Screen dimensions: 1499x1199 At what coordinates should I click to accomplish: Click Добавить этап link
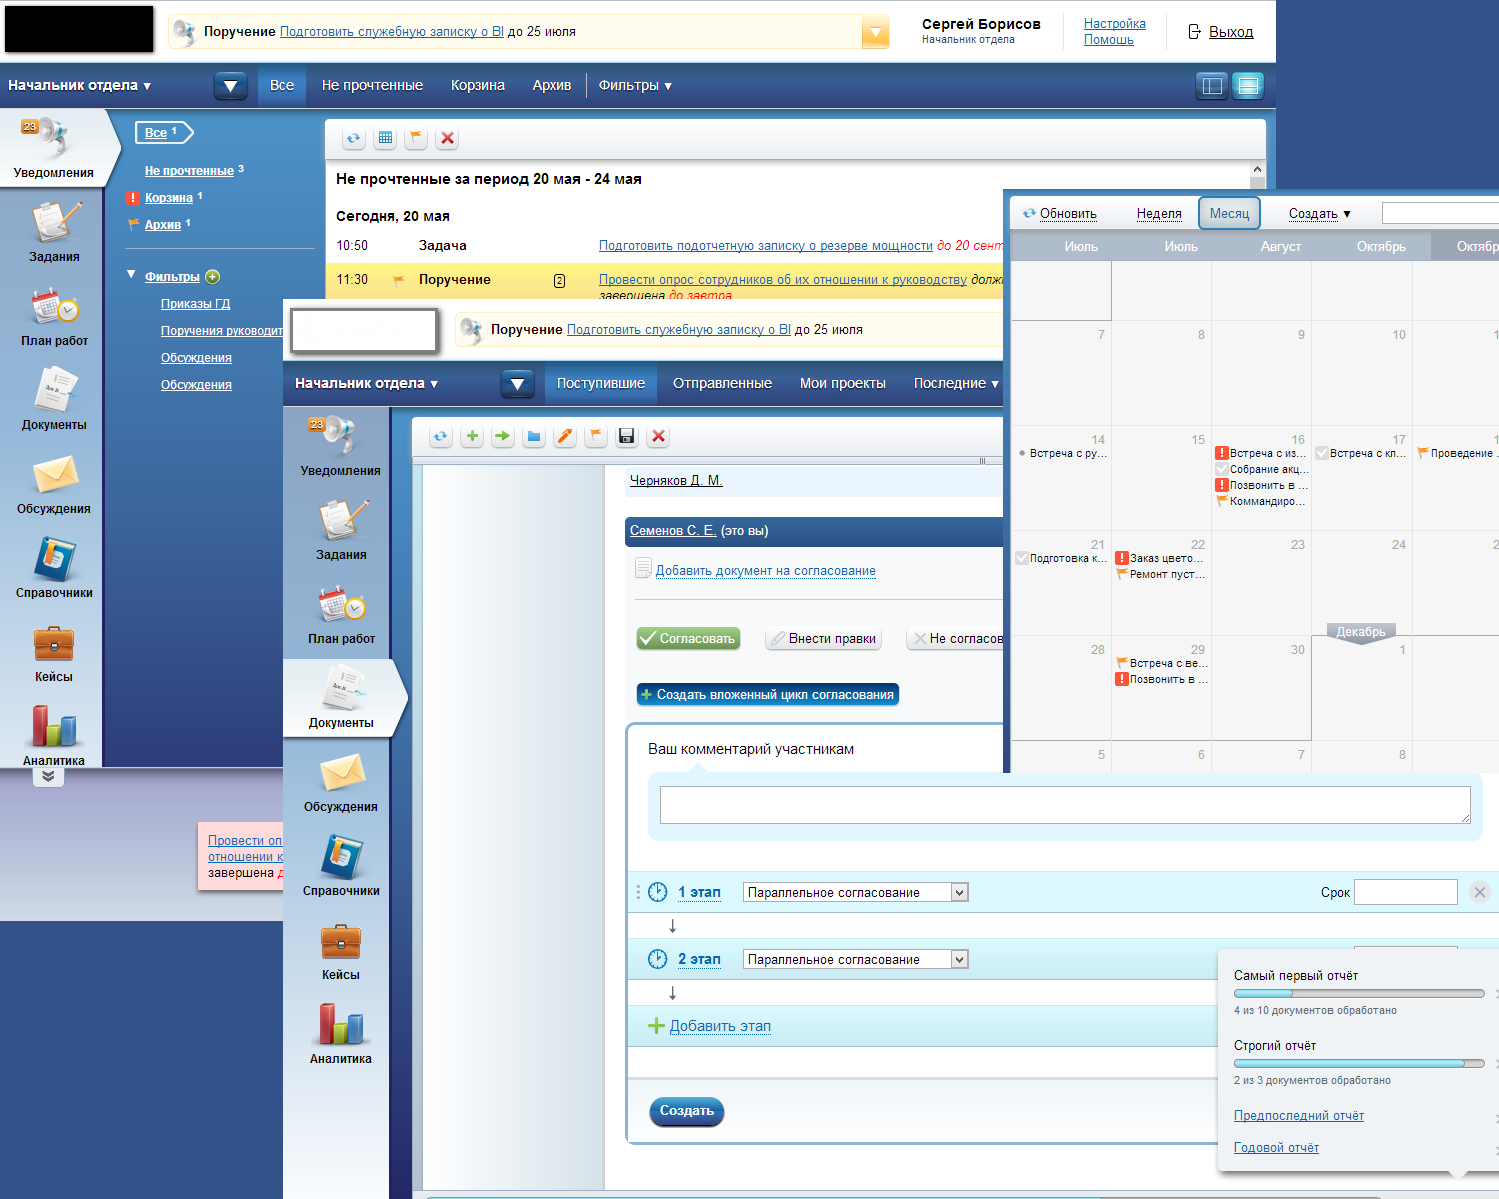[x=720, y=1026]
